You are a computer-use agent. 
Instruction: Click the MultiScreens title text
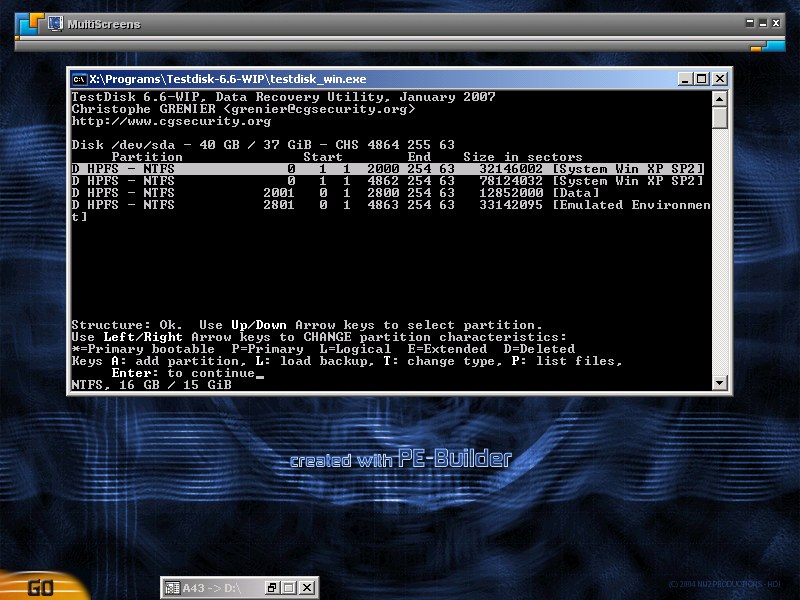point(104,24)
